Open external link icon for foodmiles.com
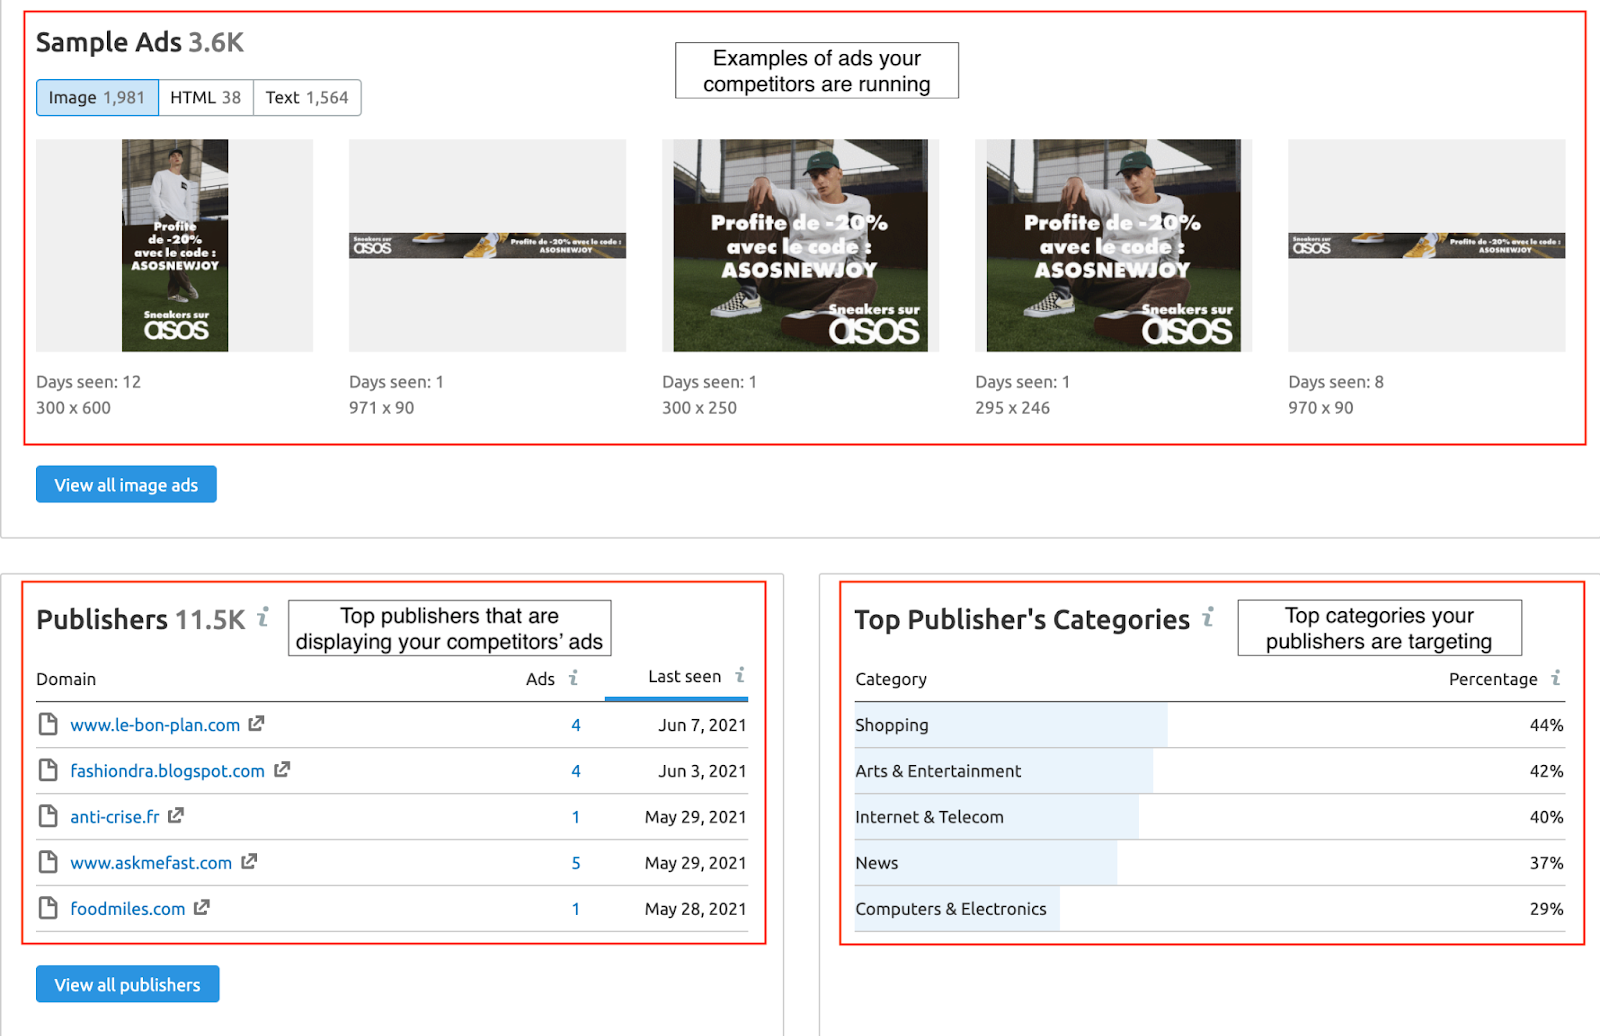Screen dimensions: 1600x1036 coord(202,907)
